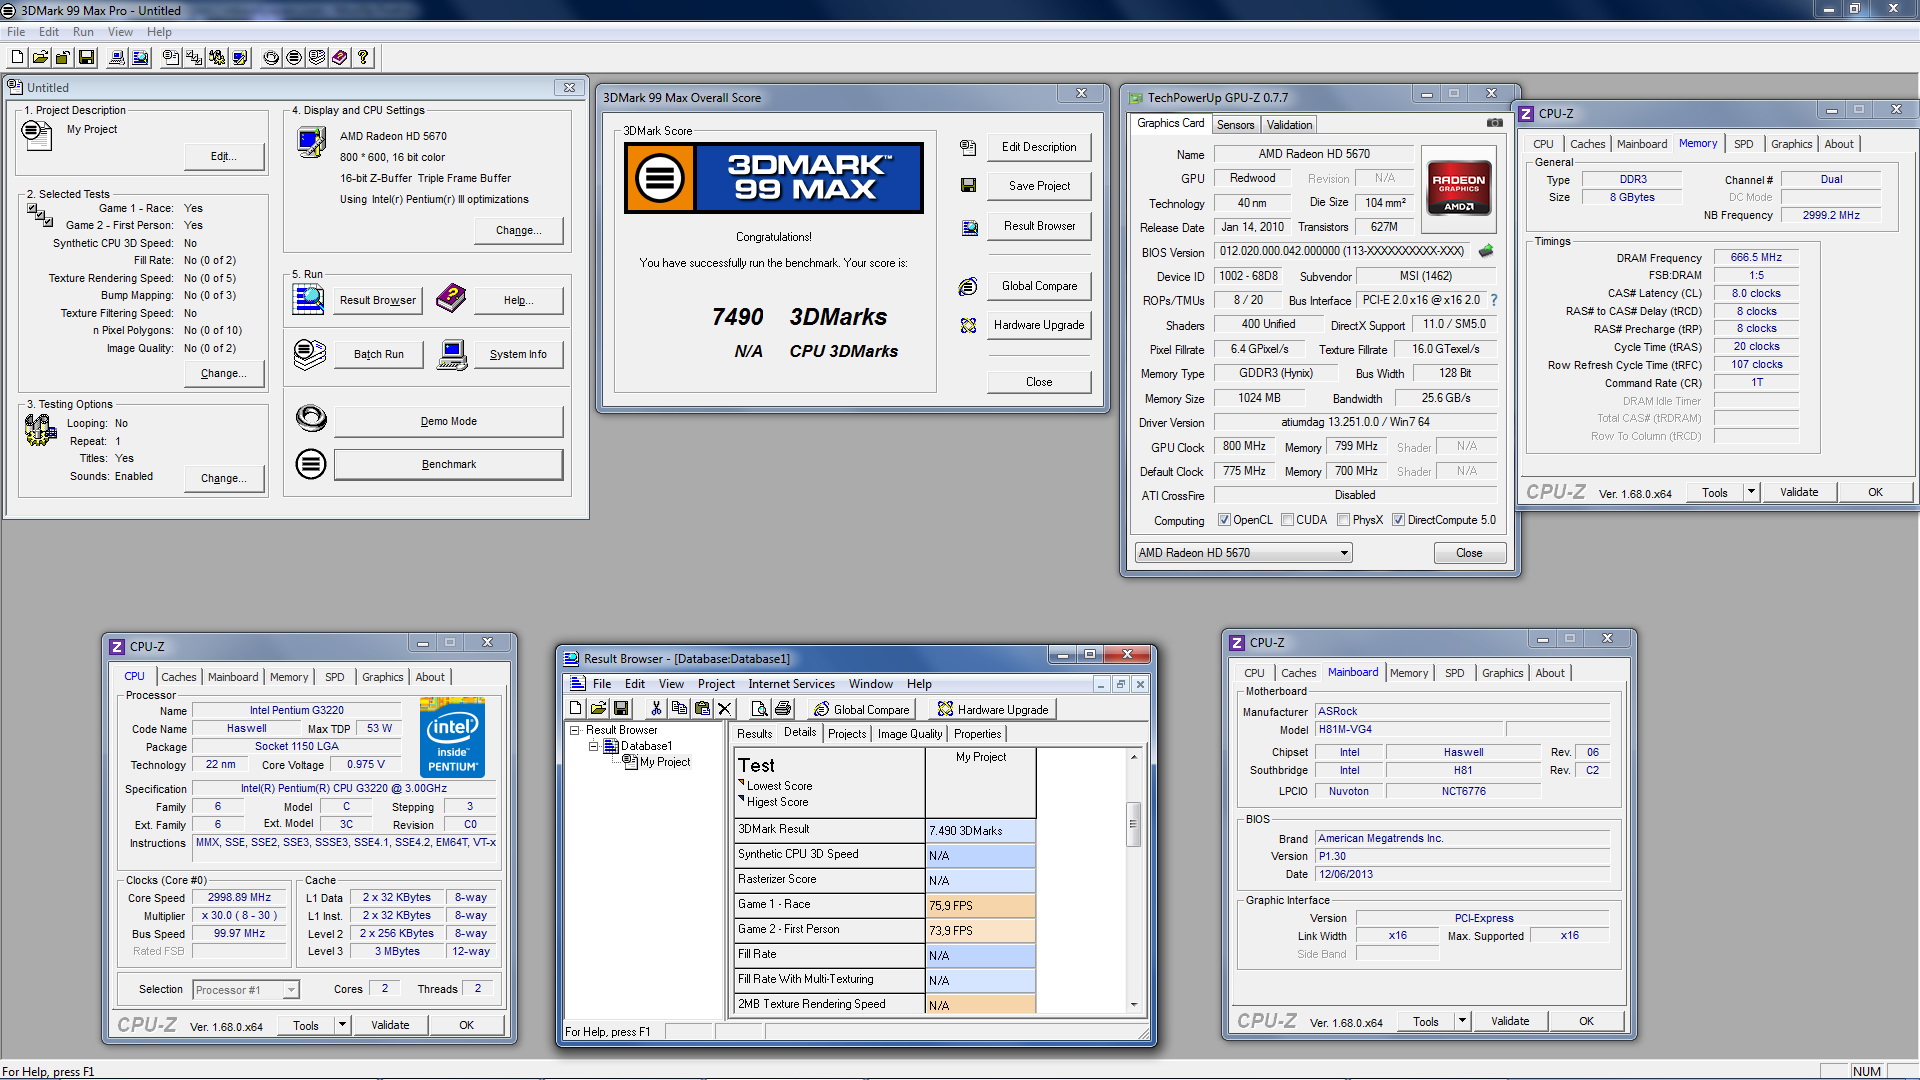Open Processor #1 selection dropdown in CPU-Z
The height and width of the screenshot is (1080, 1920).
coord(245,990)
